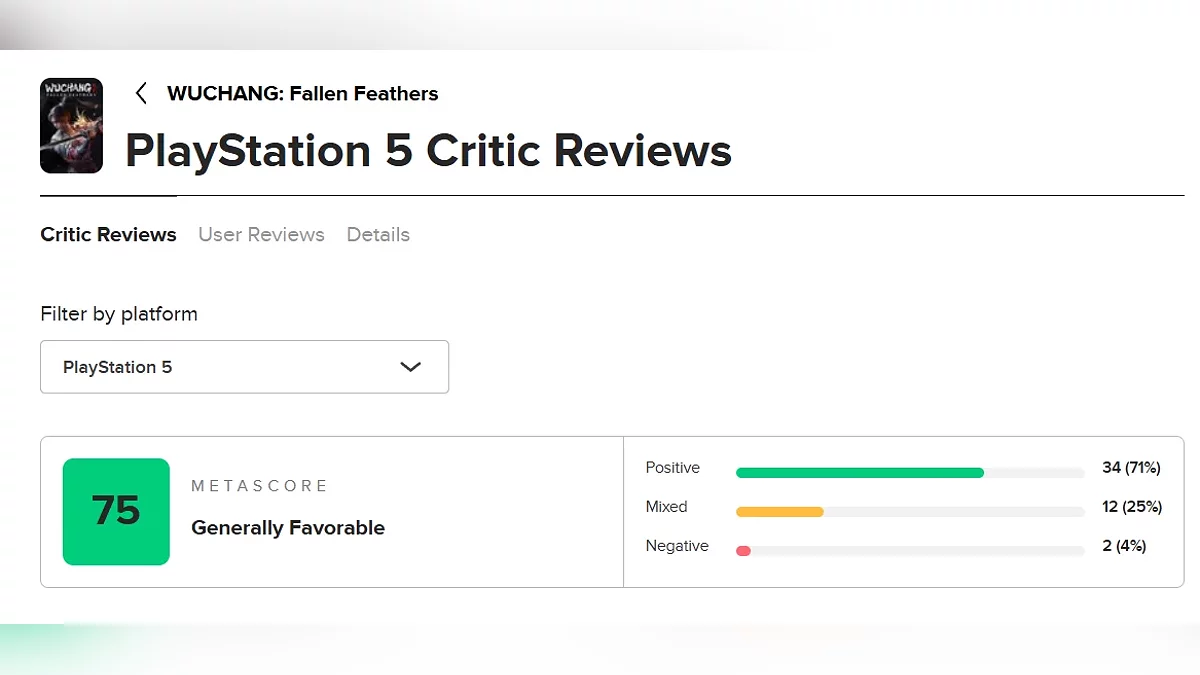
Task: Switch to the Critic Reviews tab
Action: (108, 235)
